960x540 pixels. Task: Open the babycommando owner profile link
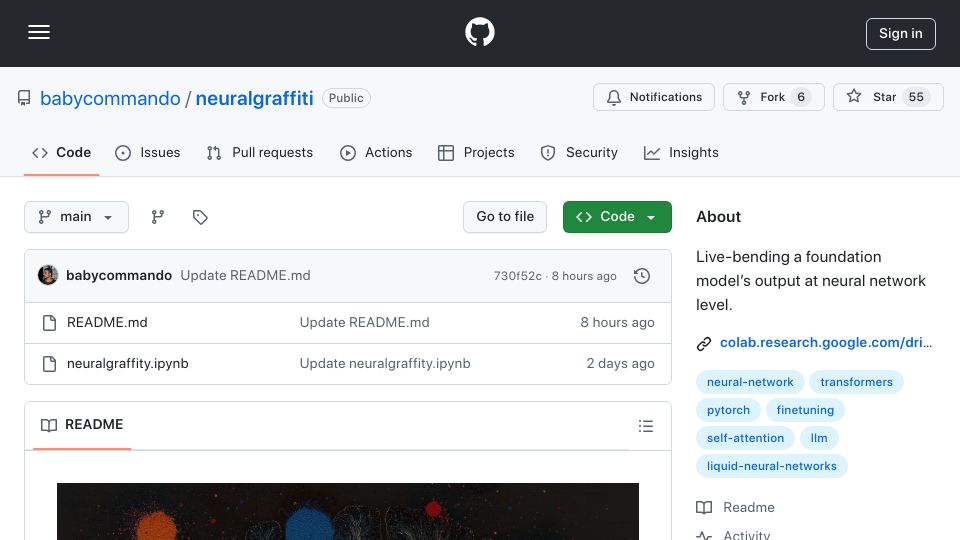pos(110,98)
